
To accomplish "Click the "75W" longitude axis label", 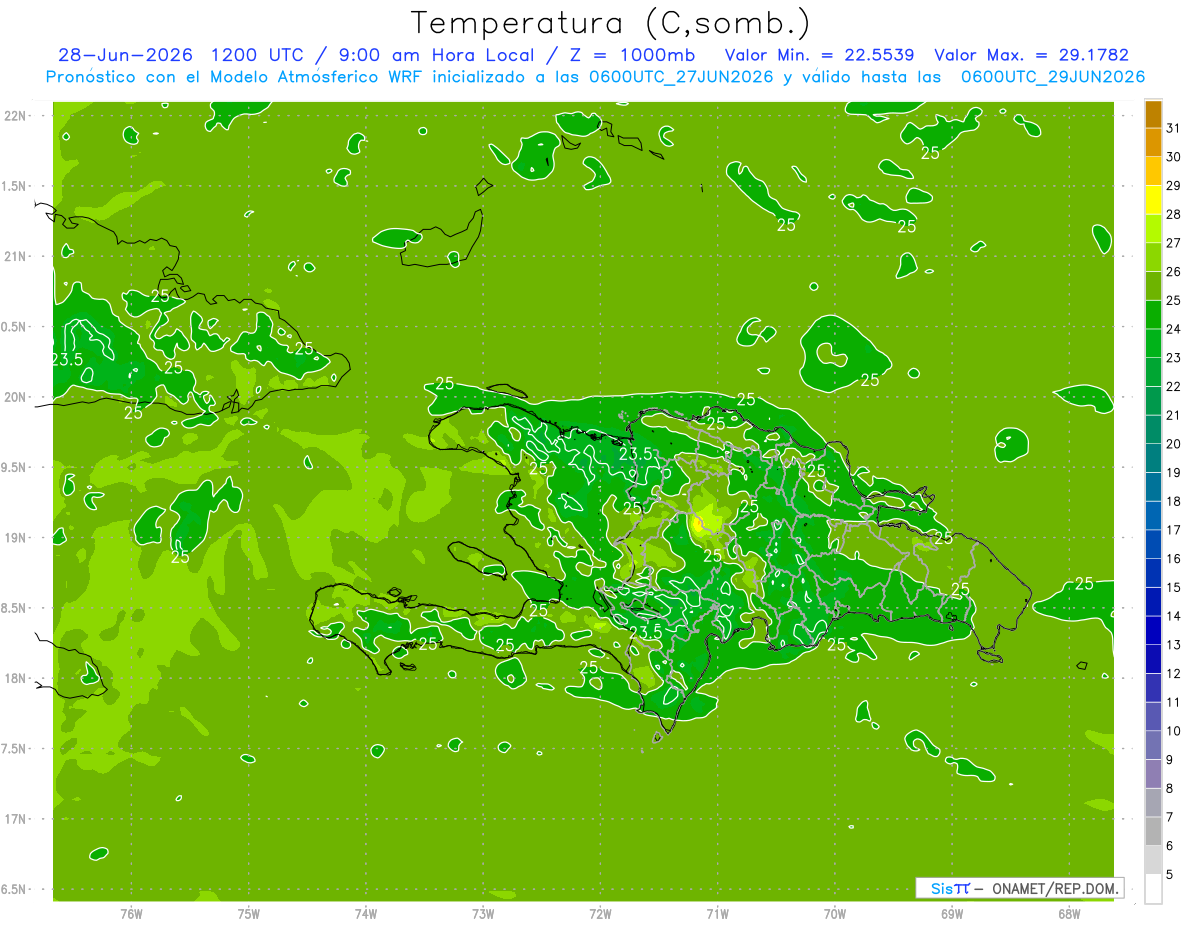I will tap(249, 914).
